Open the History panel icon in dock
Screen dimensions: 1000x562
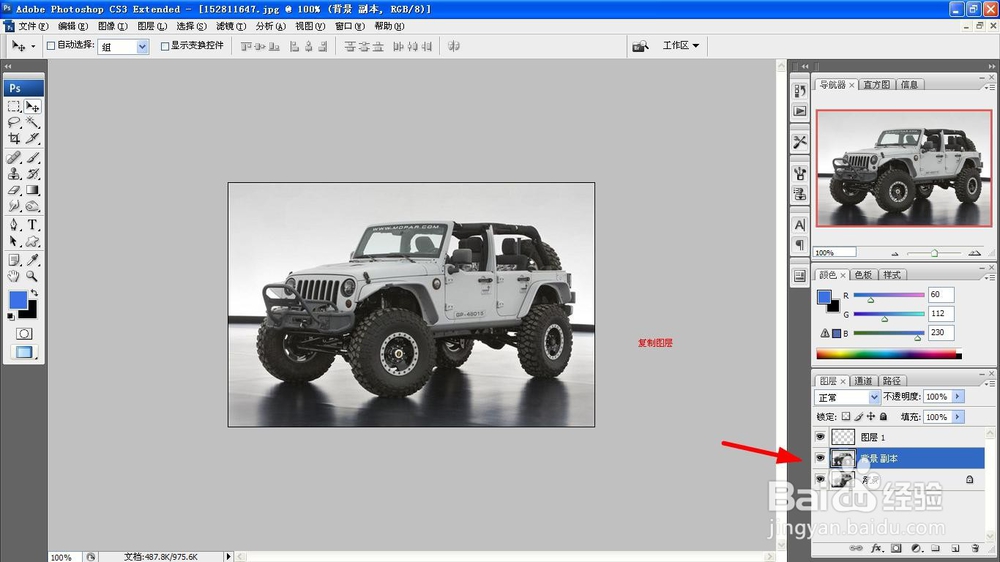point(800,91)
